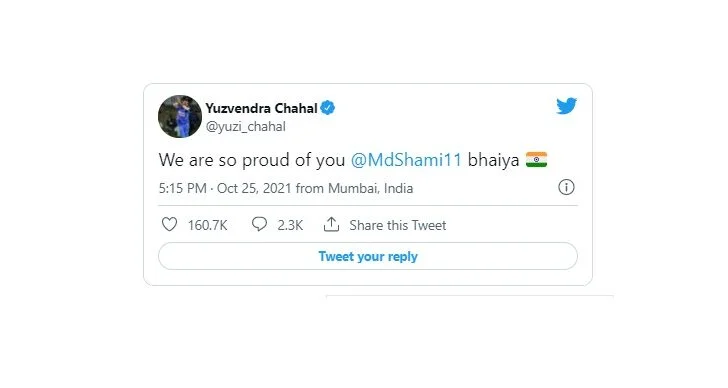This screenshot has width=728, height=388.
Task: Click the blue verified badge
Action: (x=328, y=108)
